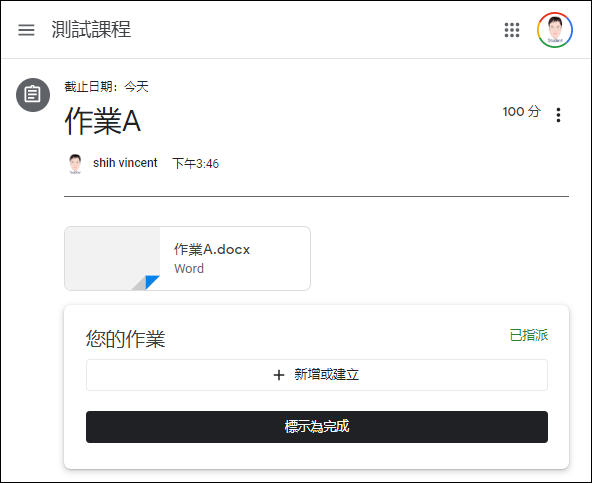Open the three-dot assignment options menu
This screenshot has width=592, height=483.
click(x=558, y=115)
